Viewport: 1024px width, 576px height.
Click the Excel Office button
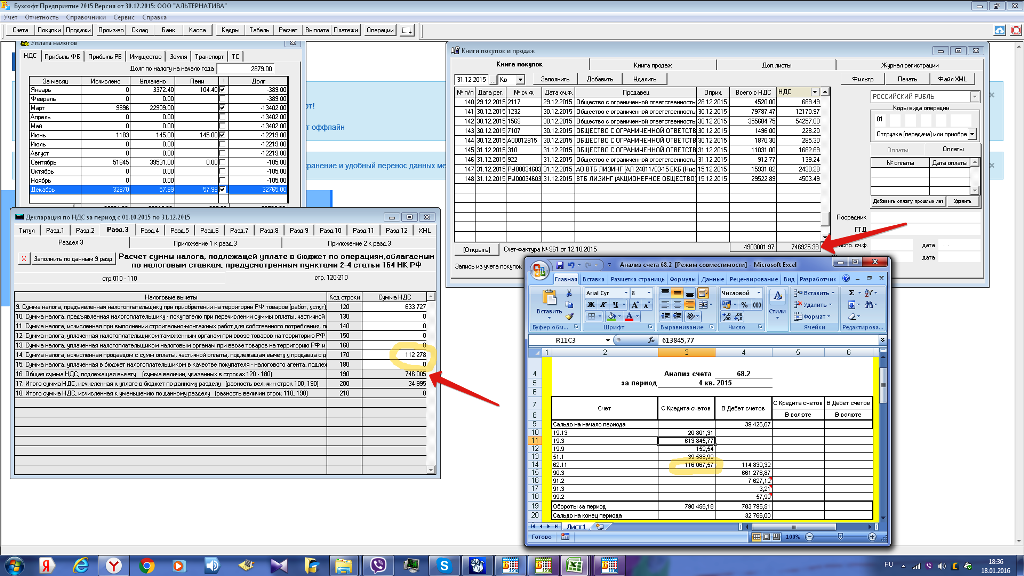pos(540,270)
